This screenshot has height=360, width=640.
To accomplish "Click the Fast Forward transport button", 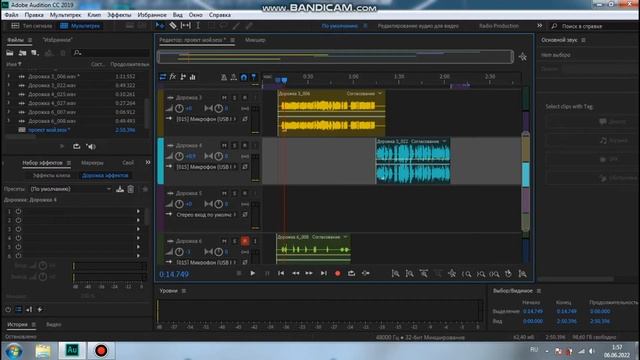I will 309,273.
